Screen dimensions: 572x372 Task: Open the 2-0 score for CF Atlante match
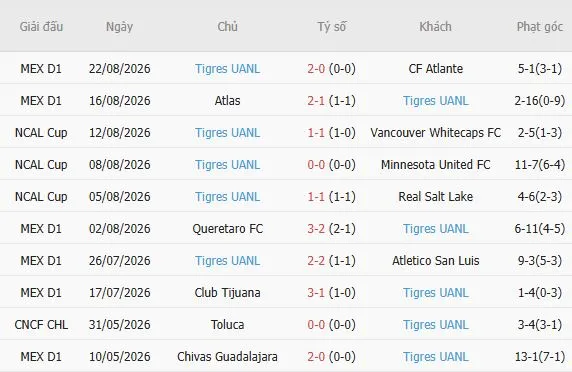pyautogui.click(x=316, y=69)
